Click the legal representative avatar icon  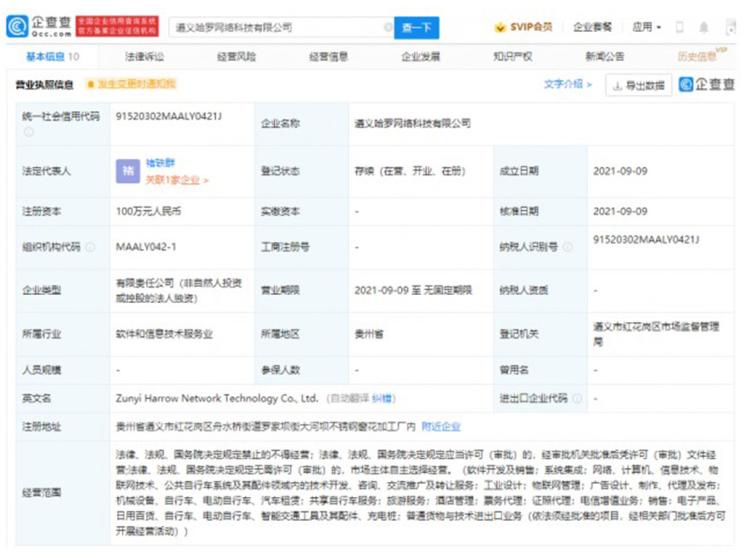(128, 169)
